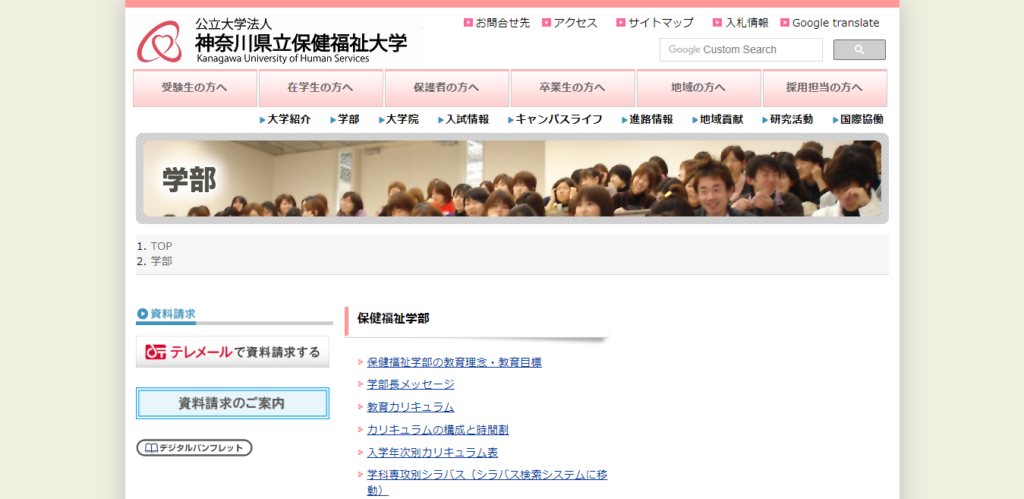Image resolution: width=1024 pixels, height=499 pixels.
Task: Open the デジタルパンフレット button
Action: [x=194, y=448]
